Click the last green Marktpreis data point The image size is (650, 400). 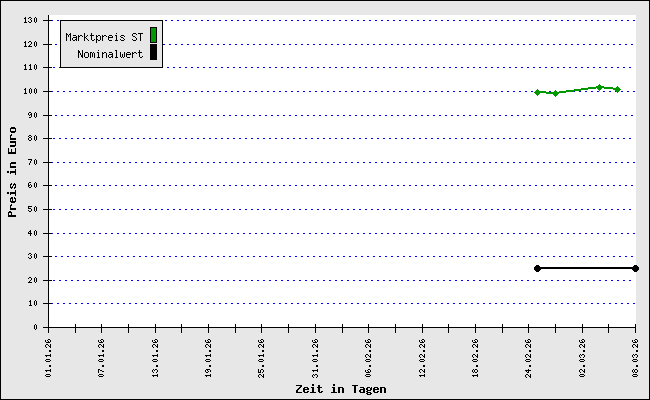point(618,89)
